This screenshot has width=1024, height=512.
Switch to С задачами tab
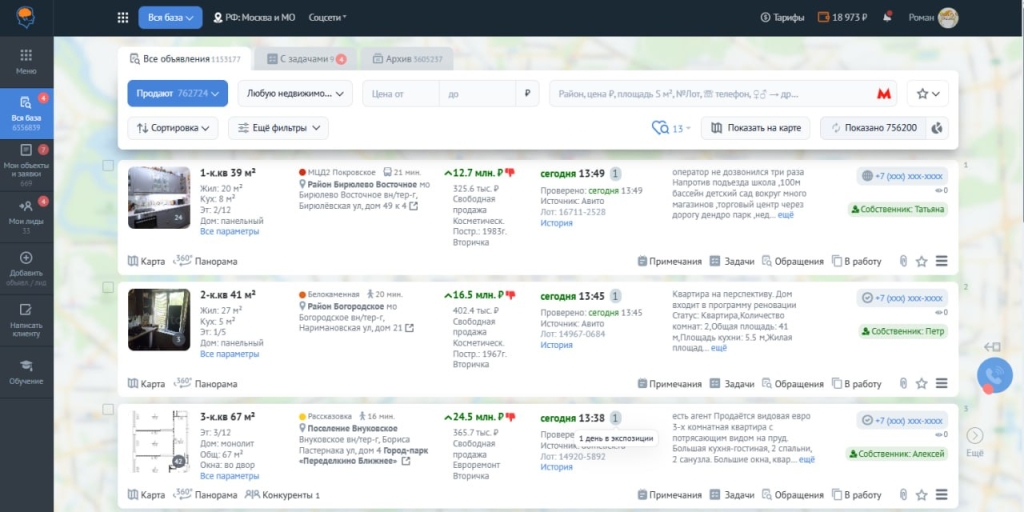(306, 59)
